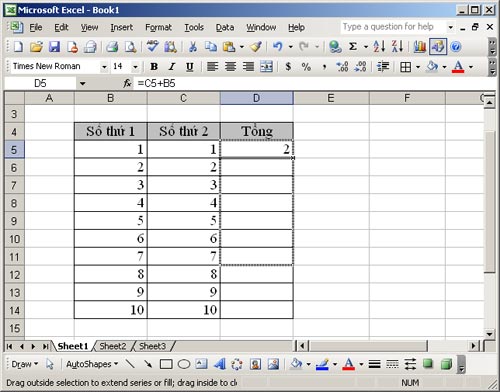
Task: Open a file with the Open folder icon
Action: tap(36, 47)
